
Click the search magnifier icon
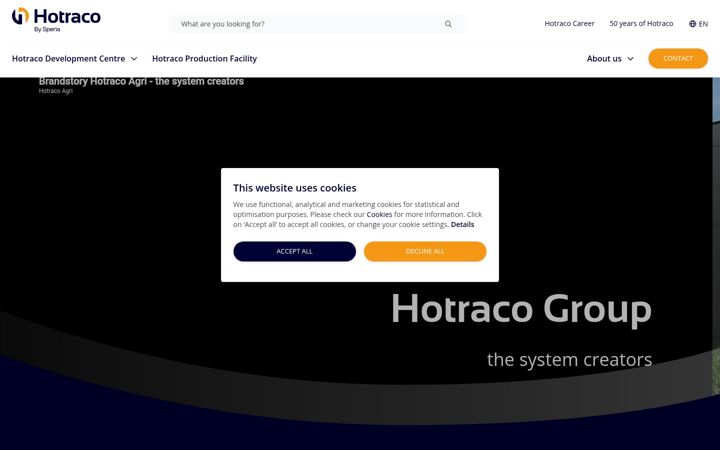coord(448,24)
